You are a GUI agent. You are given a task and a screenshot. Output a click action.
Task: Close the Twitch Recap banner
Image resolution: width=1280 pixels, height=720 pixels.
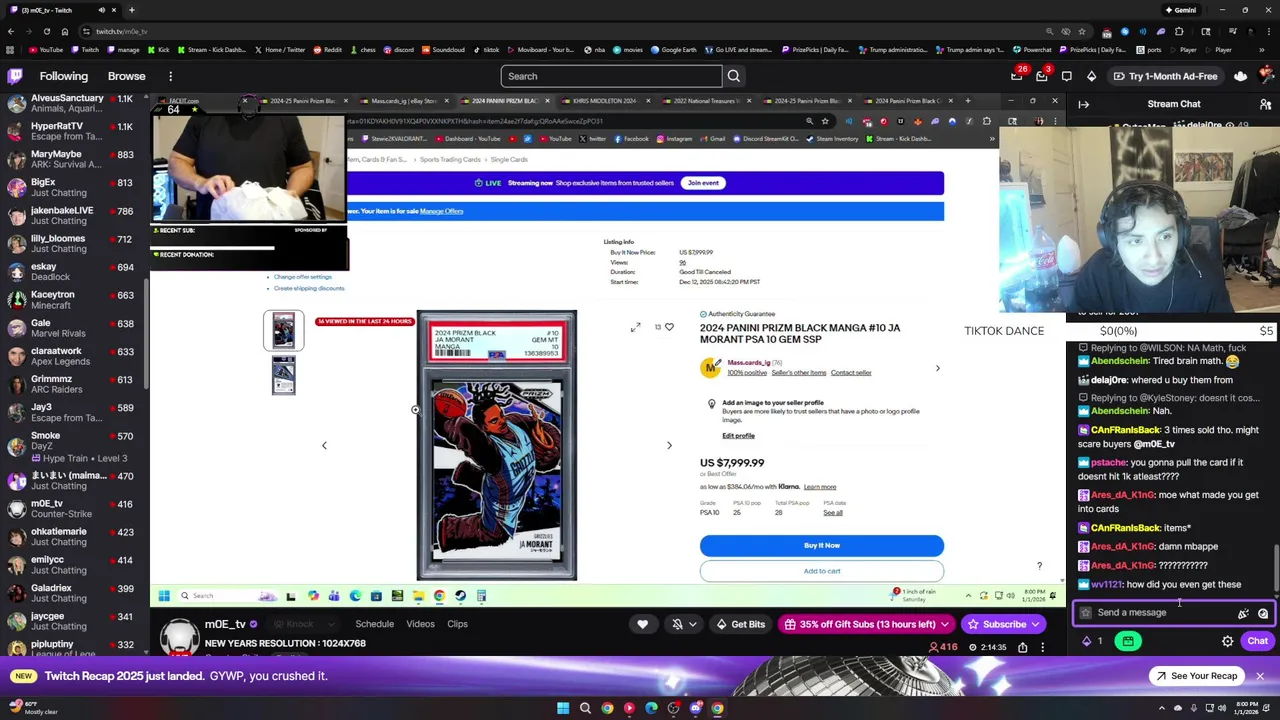coord(1260,676)
